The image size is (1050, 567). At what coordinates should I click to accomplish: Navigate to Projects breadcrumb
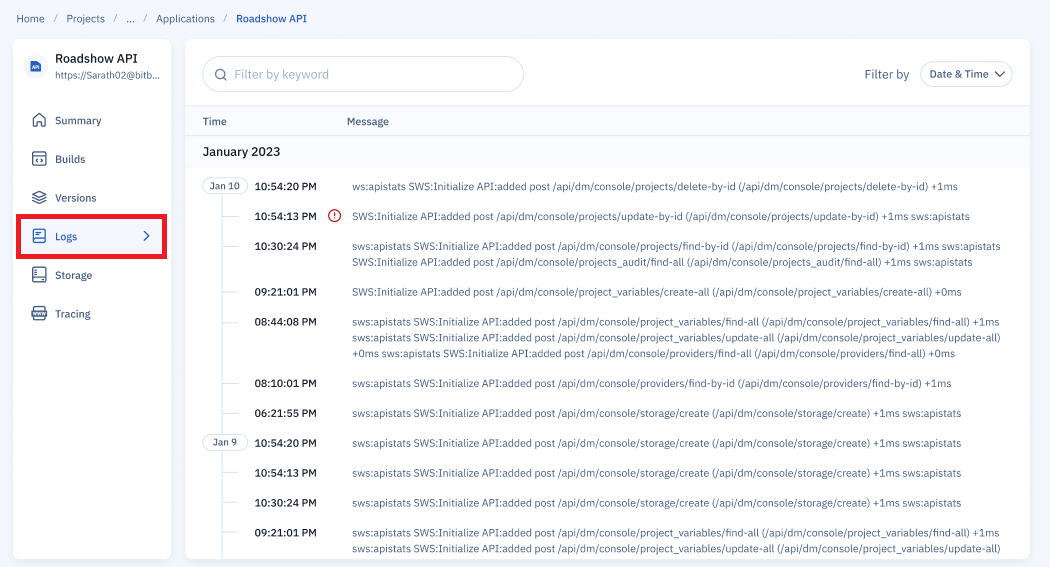pos(85,19)
